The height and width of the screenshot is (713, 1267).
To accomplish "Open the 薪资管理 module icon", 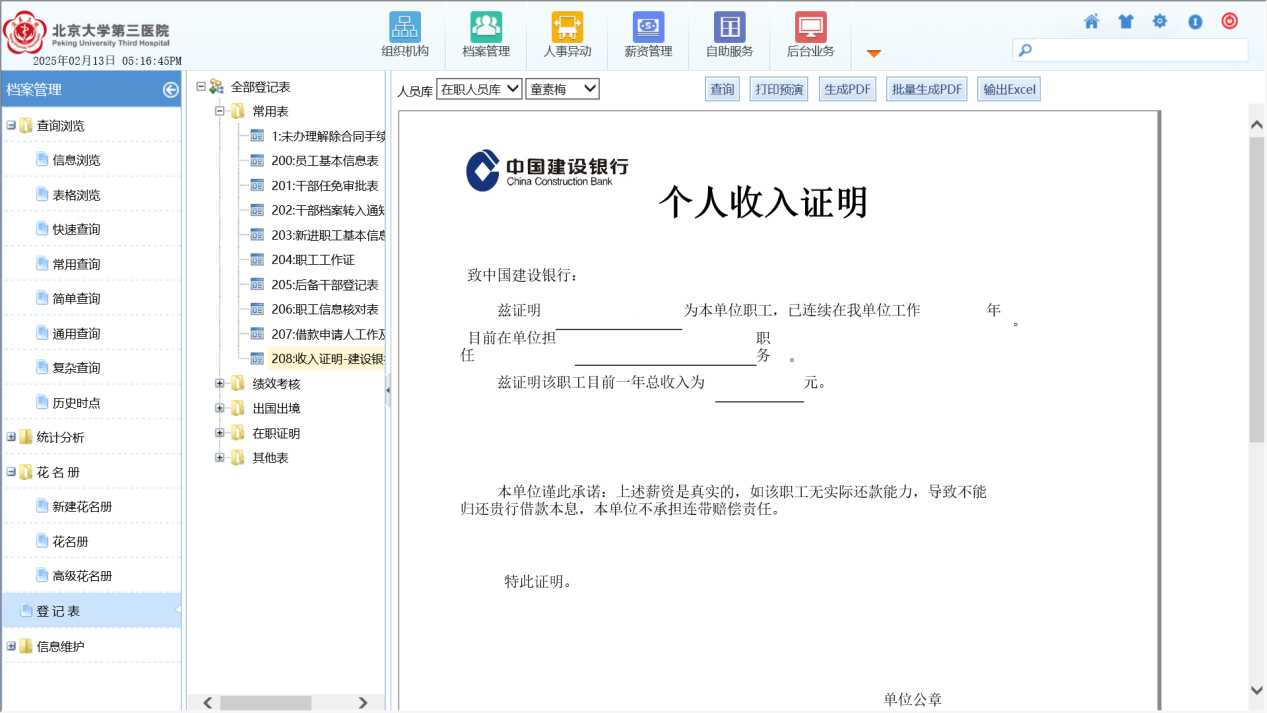I will (648, 27).
